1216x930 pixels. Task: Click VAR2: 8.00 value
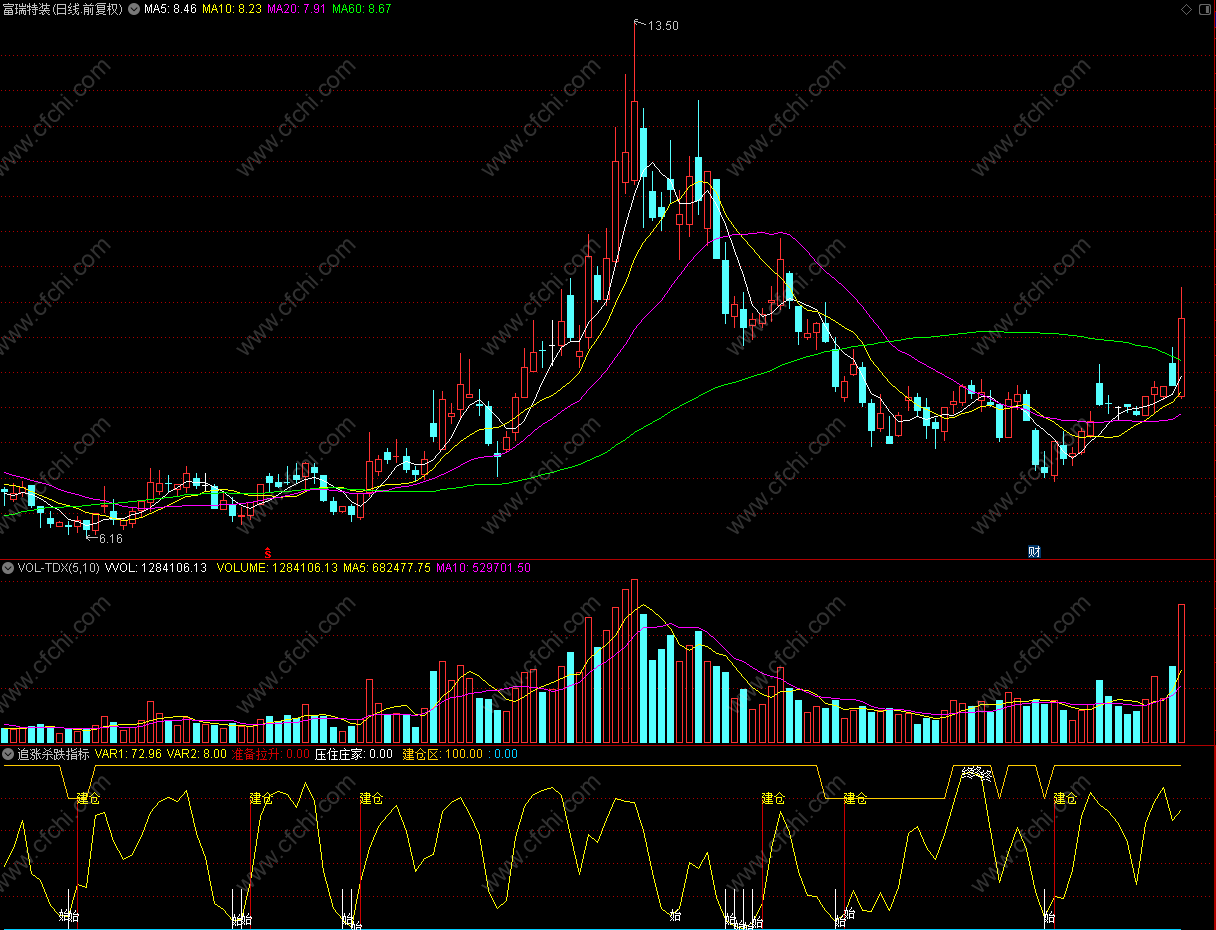pos(197,754)
